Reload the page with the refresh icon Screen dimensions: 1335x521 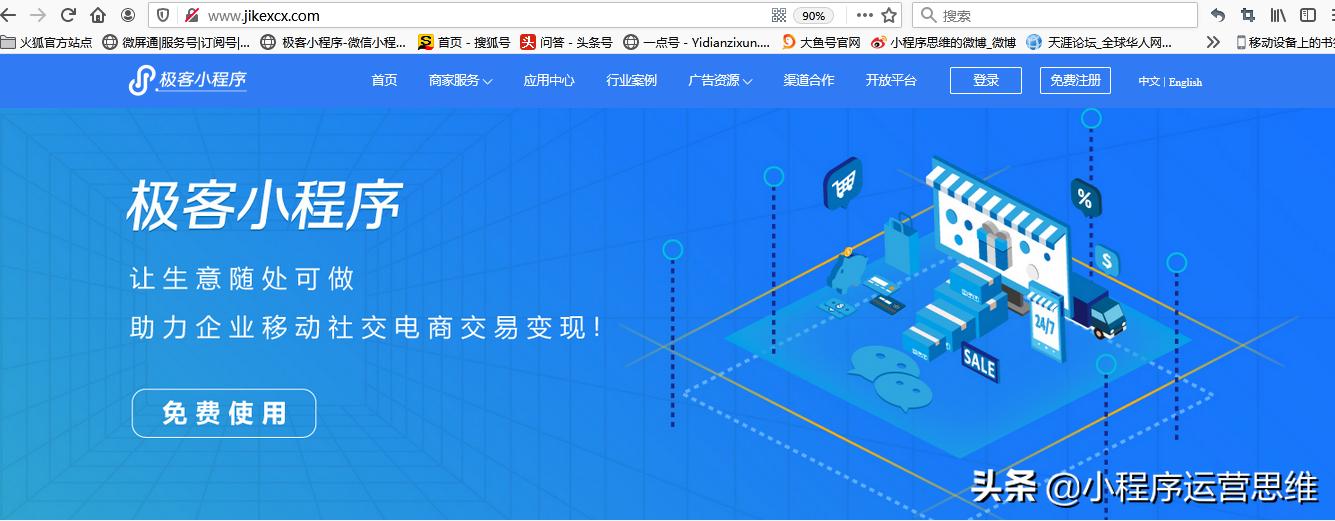point(68,15)
